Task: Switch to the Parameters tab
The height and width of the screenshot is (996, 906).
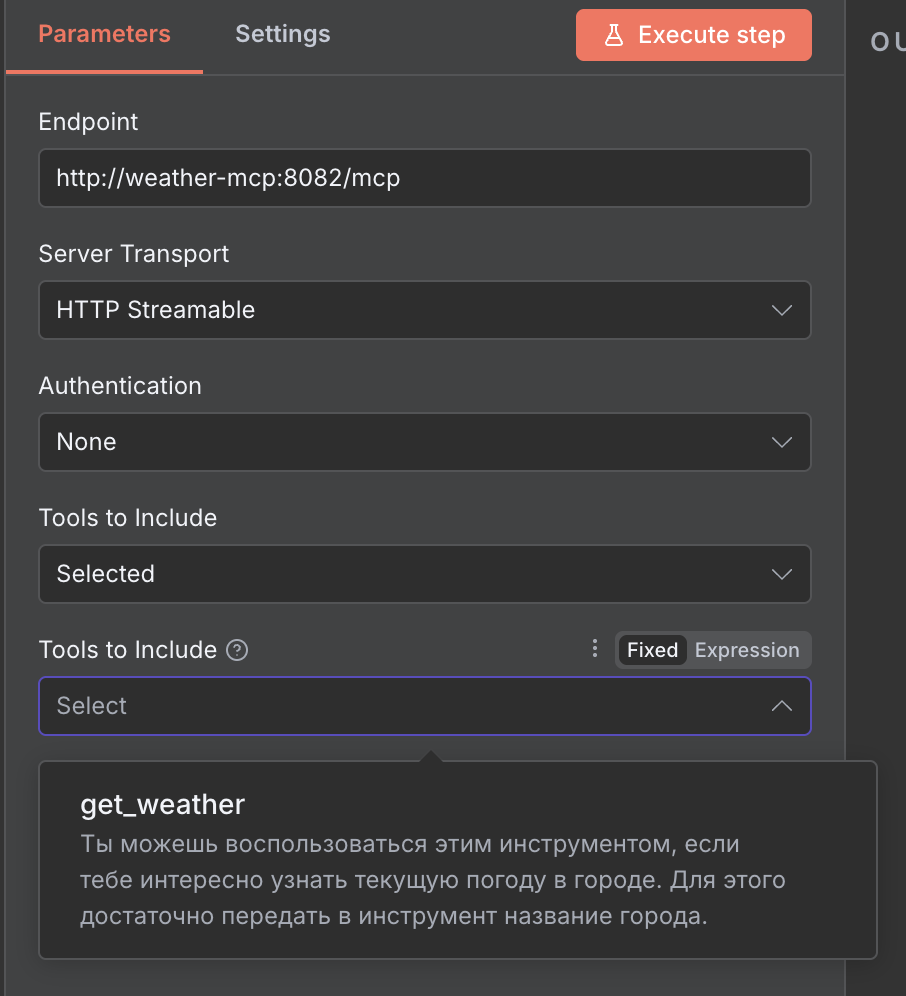Action: (104, 34)
